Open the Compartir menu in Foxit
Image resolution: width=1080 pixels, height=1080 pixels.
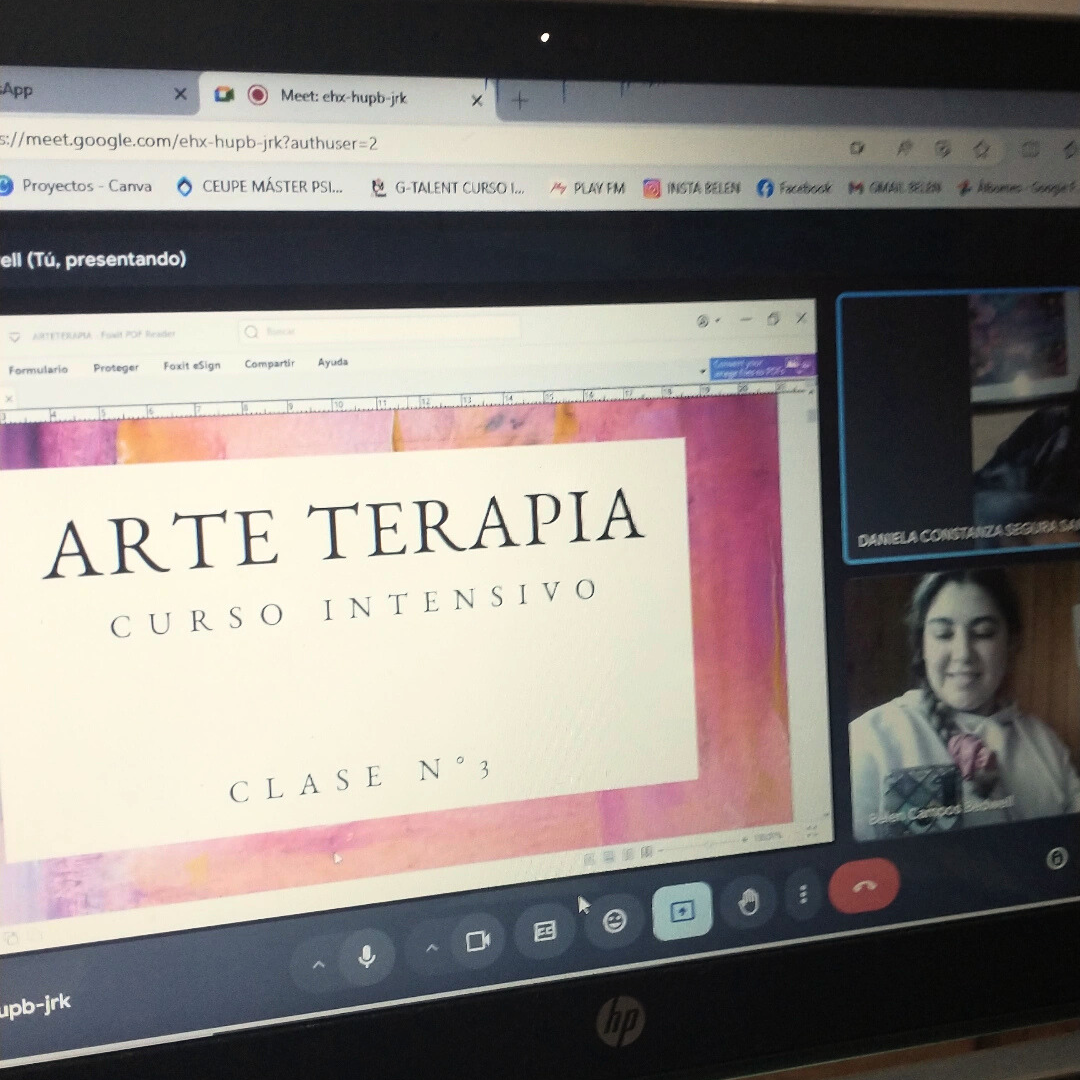[x=269, y=364]
